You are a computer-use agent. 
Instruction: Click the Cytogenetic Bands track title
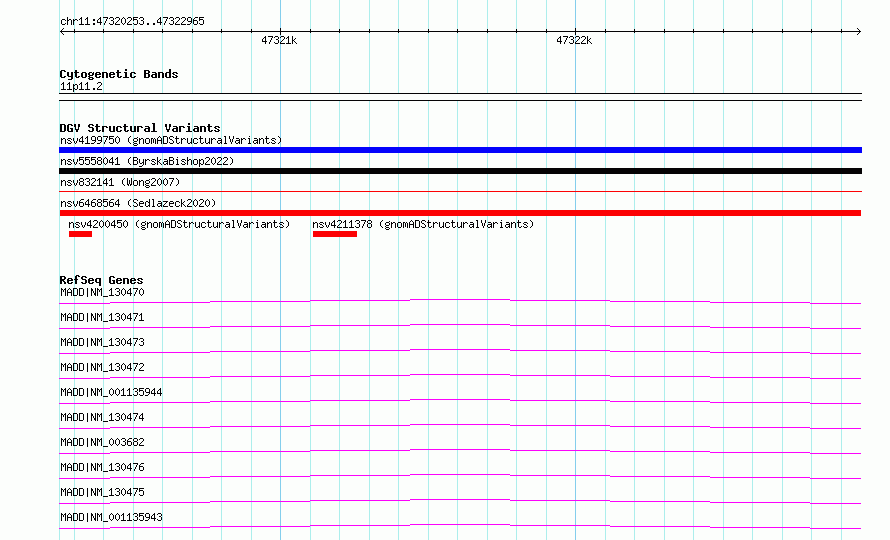pos(119,74)
